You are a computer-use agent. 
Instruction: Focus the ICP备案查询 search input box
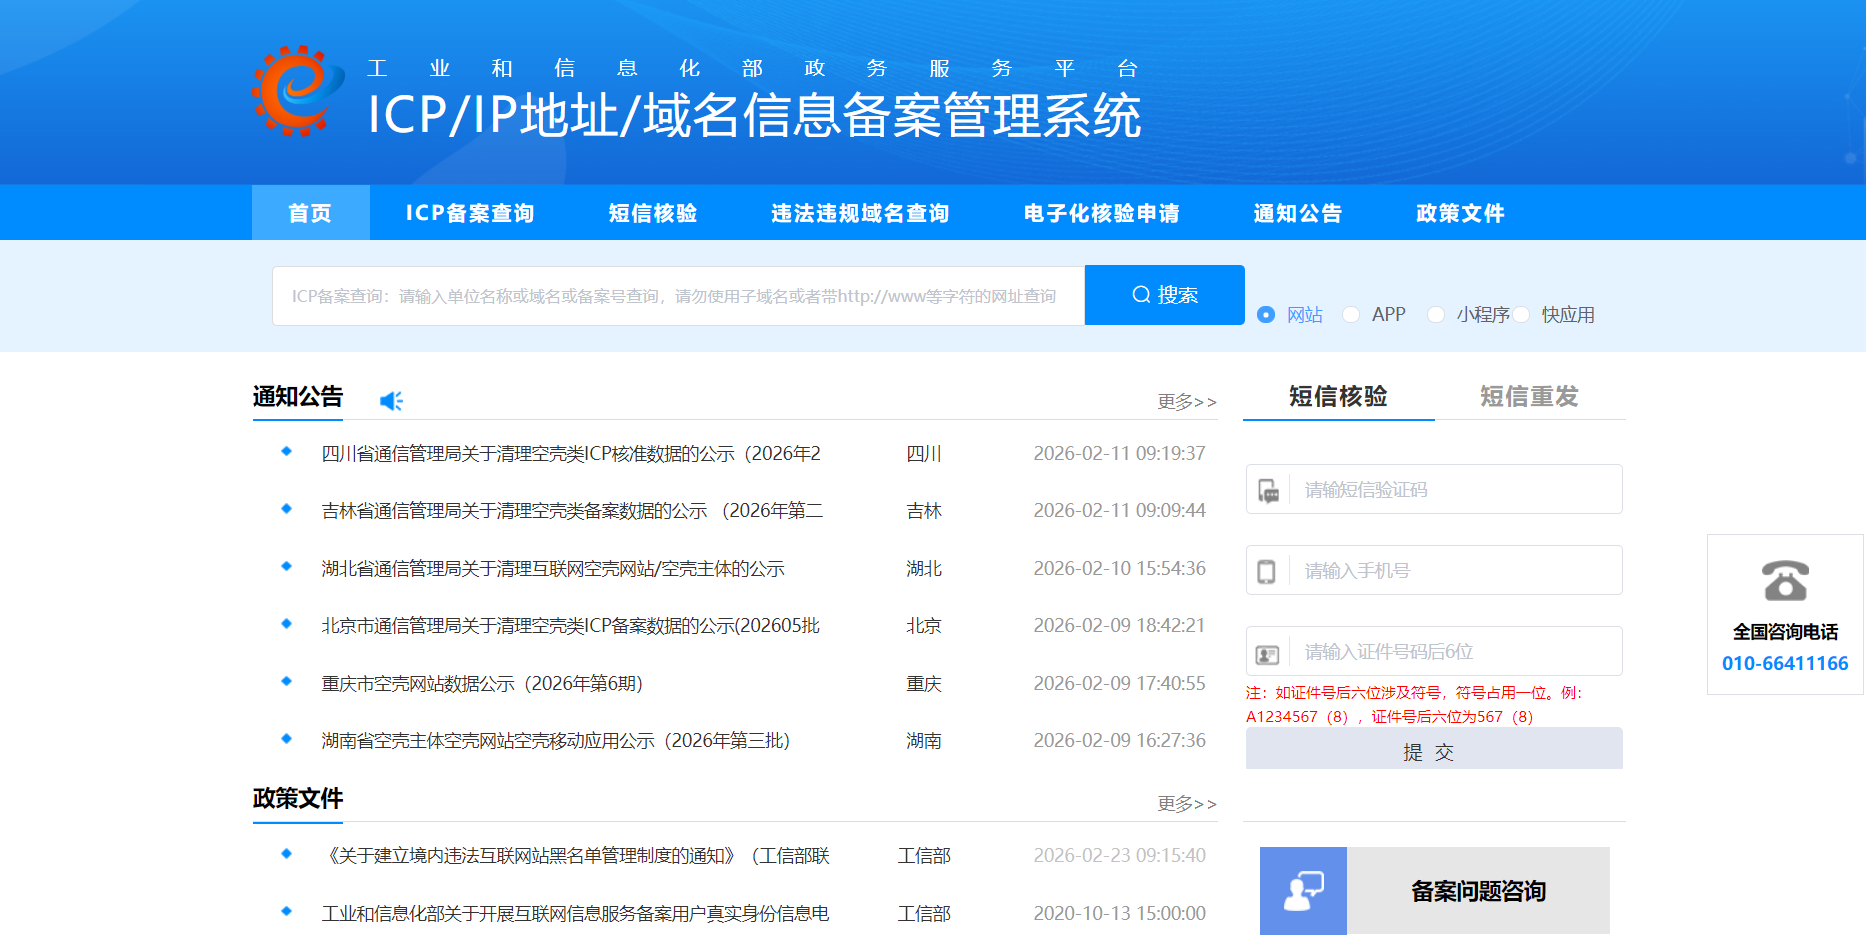(x=678, y=296)
